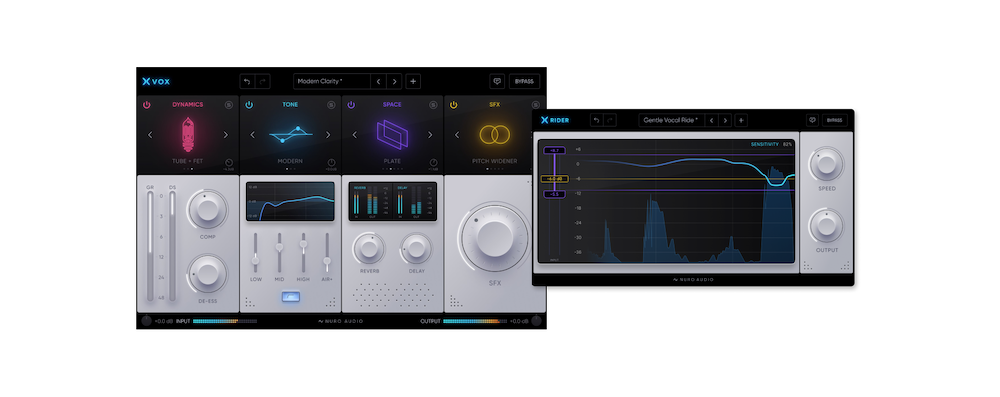The image size is (1000, 397).
Task: Go to previous preset arrow in X Rider
Action: click(x=711, y=120)
